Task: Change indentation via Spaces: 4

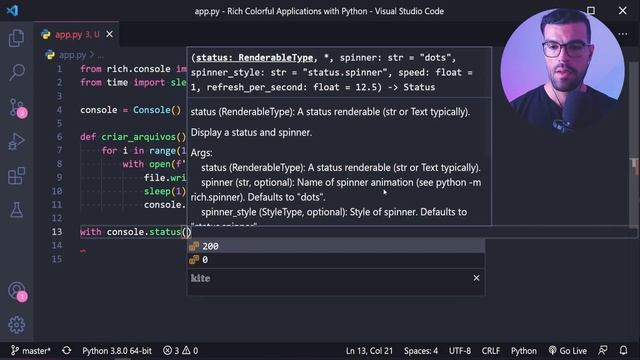Action: pos(421,351)
